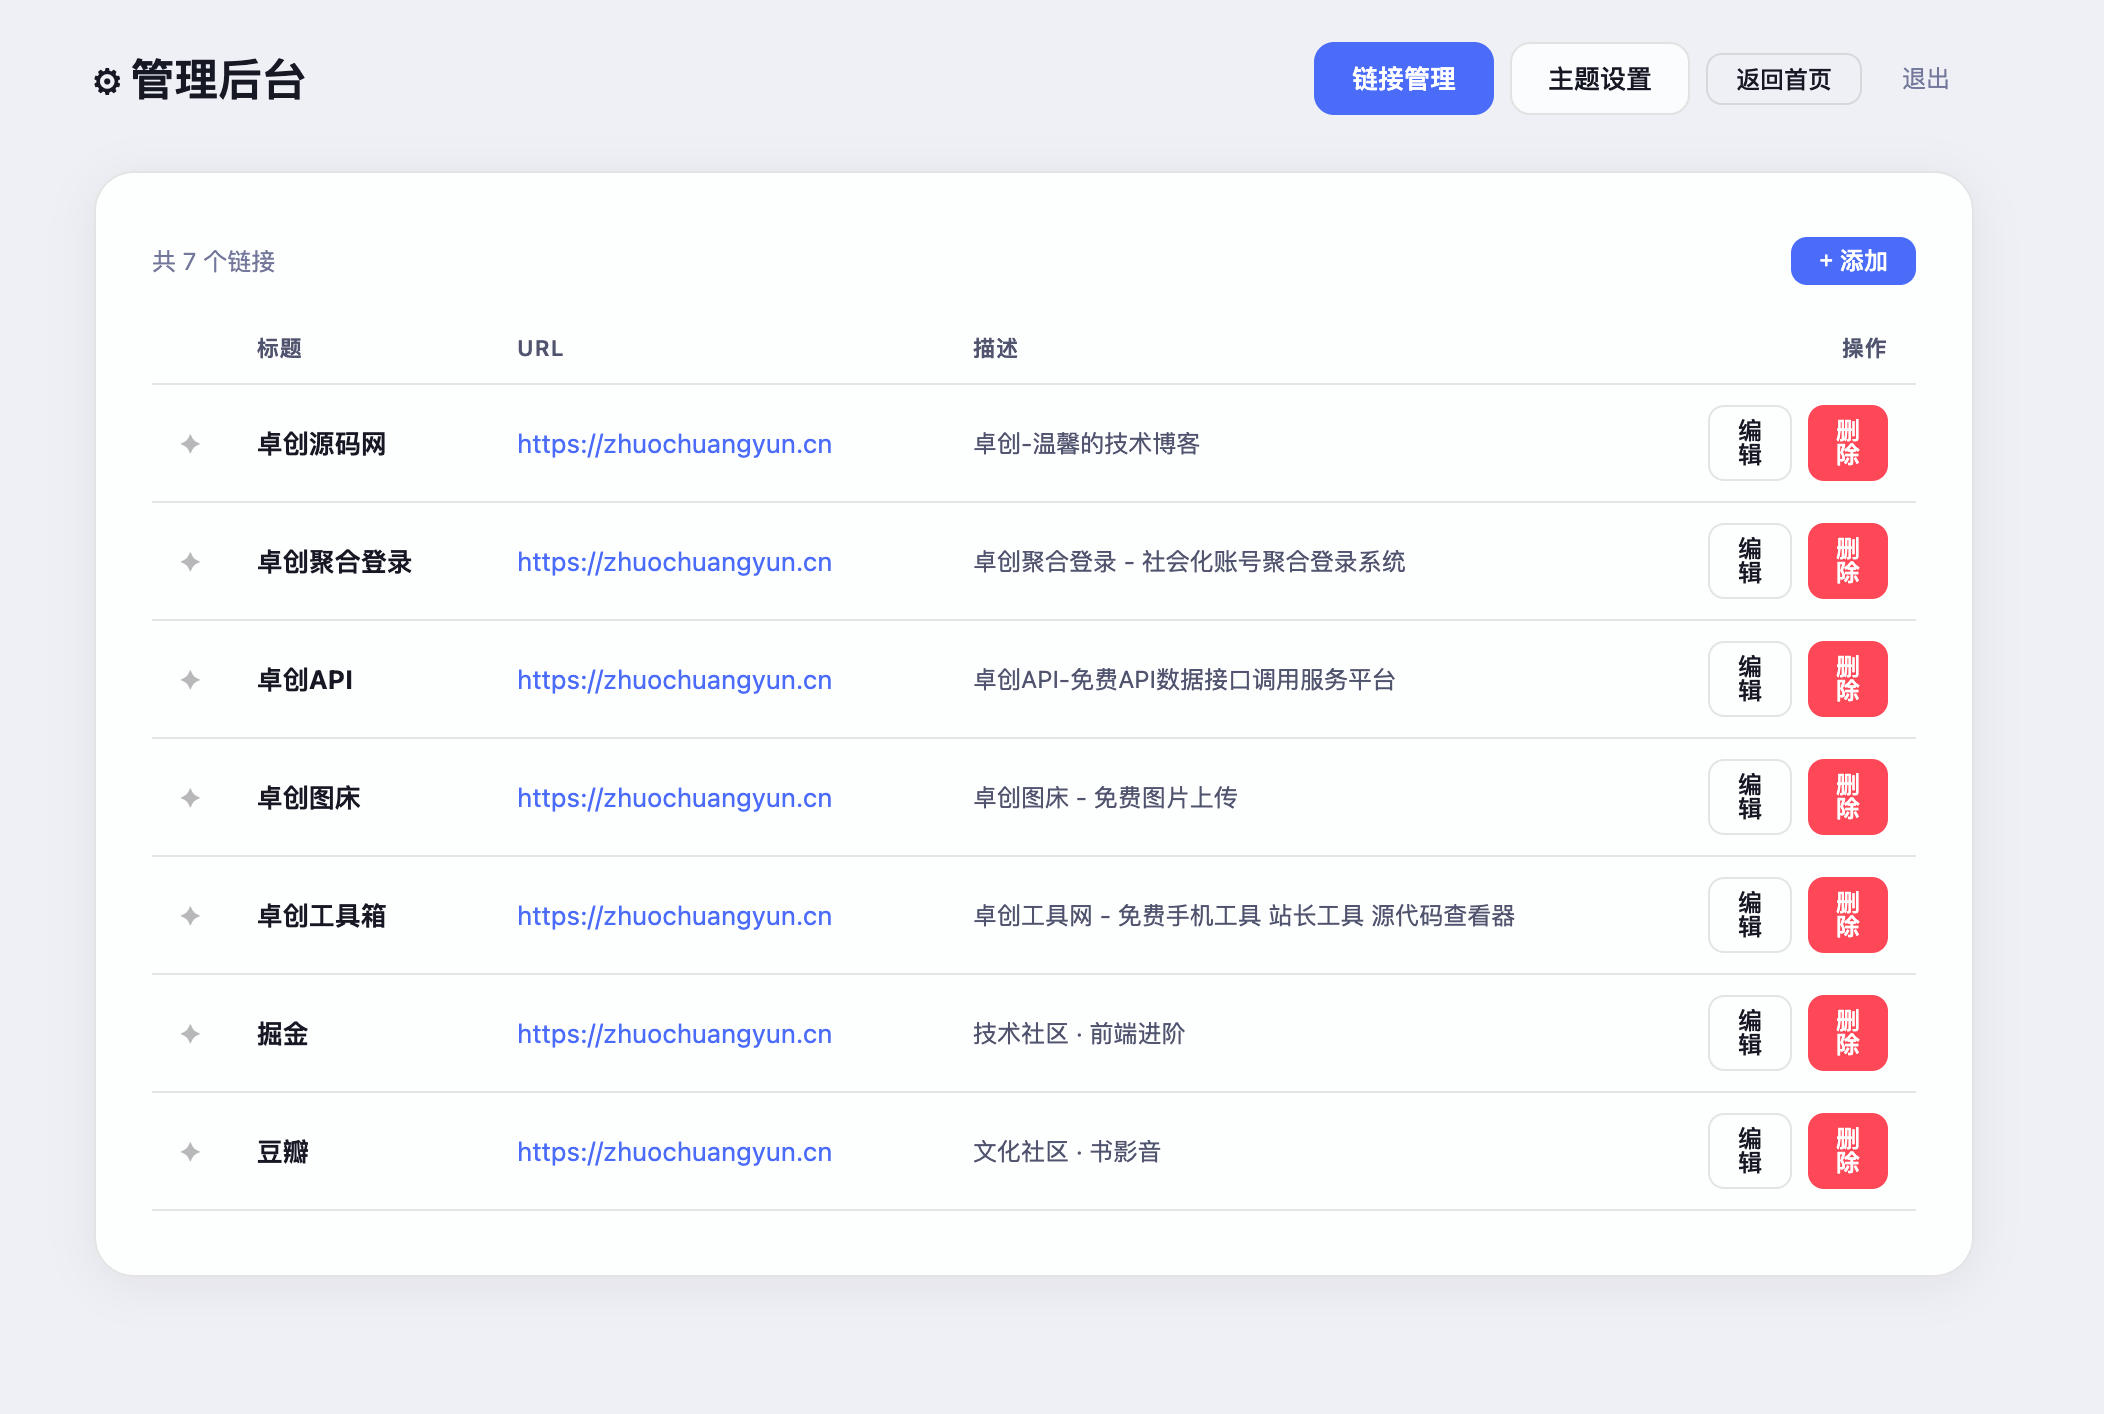Click the drag handle icon for 卓创源码网
The height and width of the screenshot is (1414, 2104).
tap(190, 443)
